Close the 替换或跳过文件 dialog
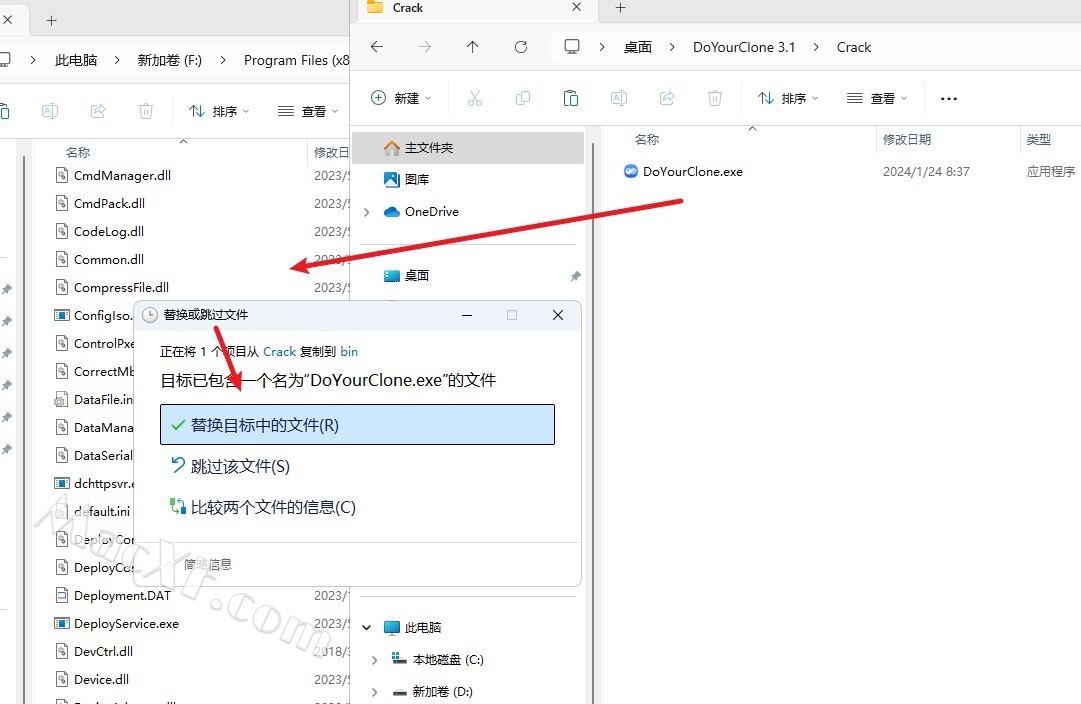This screenshot has height=704, width=1081. point(558,315)
